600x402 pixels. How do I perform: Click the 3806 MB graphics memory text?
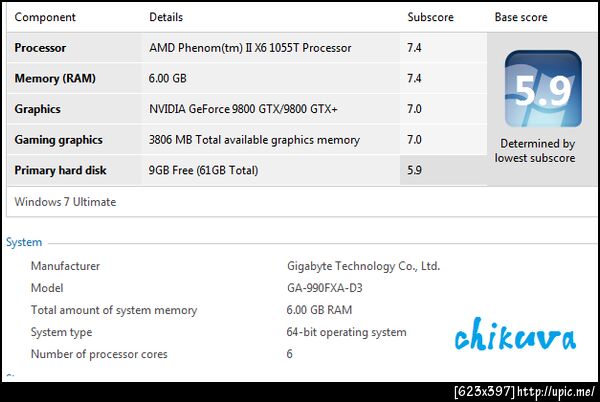coord(254,140)
